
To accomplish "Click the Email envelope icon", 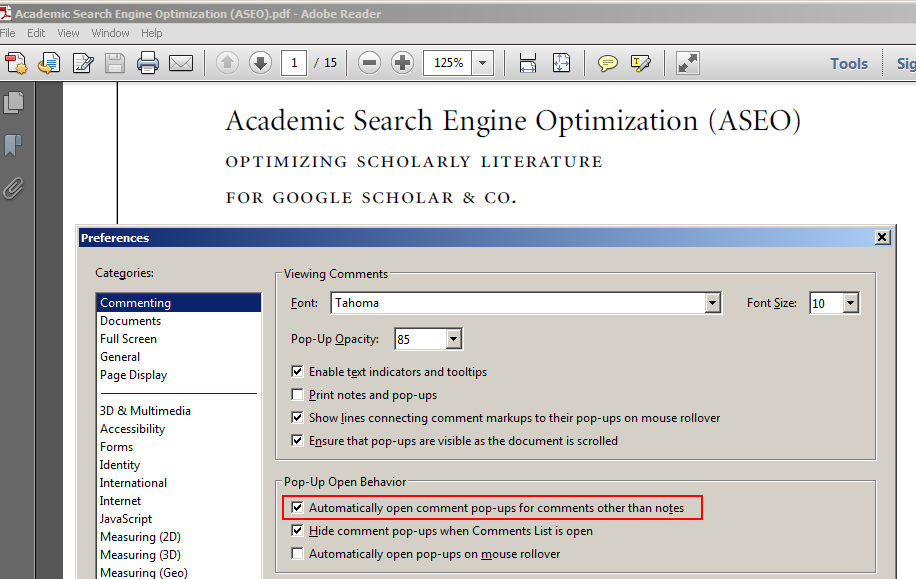I will pos(181,63).
